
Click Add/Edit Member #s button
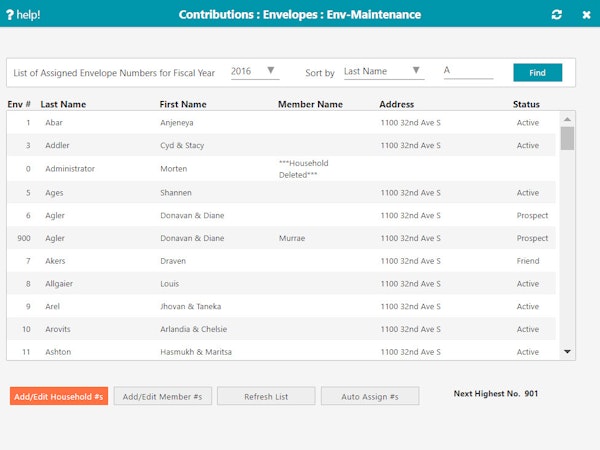click(162, 396)
